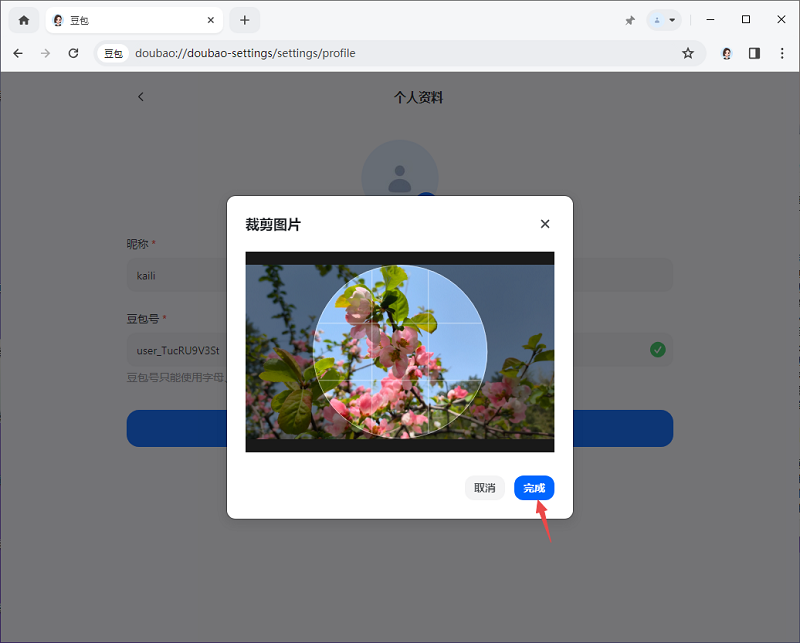Open the Doubao avatar icon in toolbar

(727, 53)
